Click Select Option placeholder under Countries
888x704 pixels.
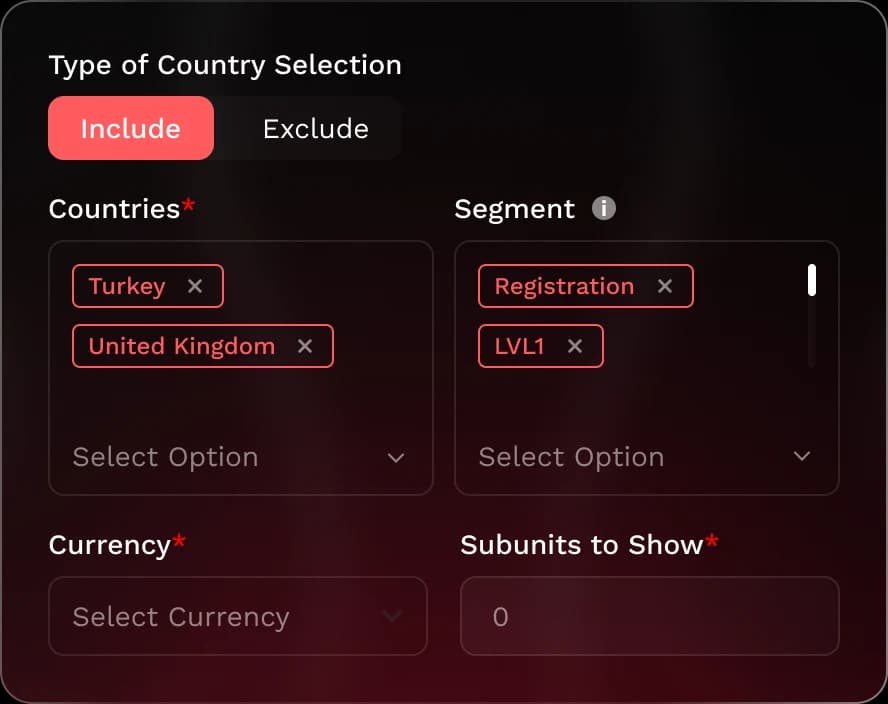pyautogui.click(x=166, y=457)
